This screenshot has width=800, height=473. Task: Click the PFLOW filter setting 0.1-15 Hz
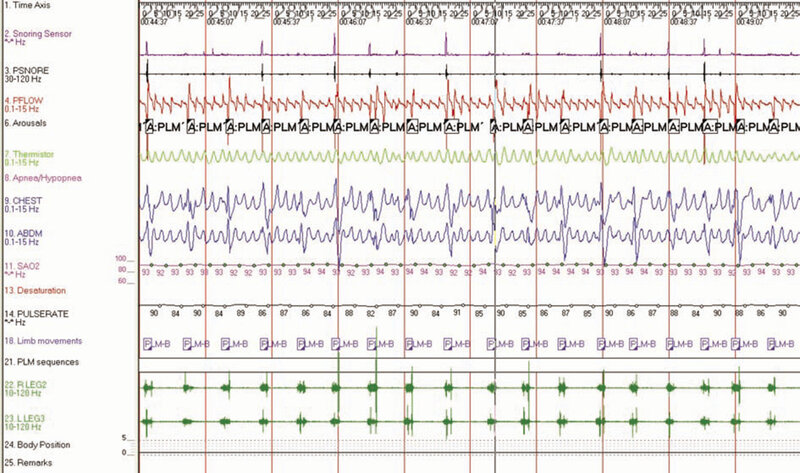[x=21, y=109]
